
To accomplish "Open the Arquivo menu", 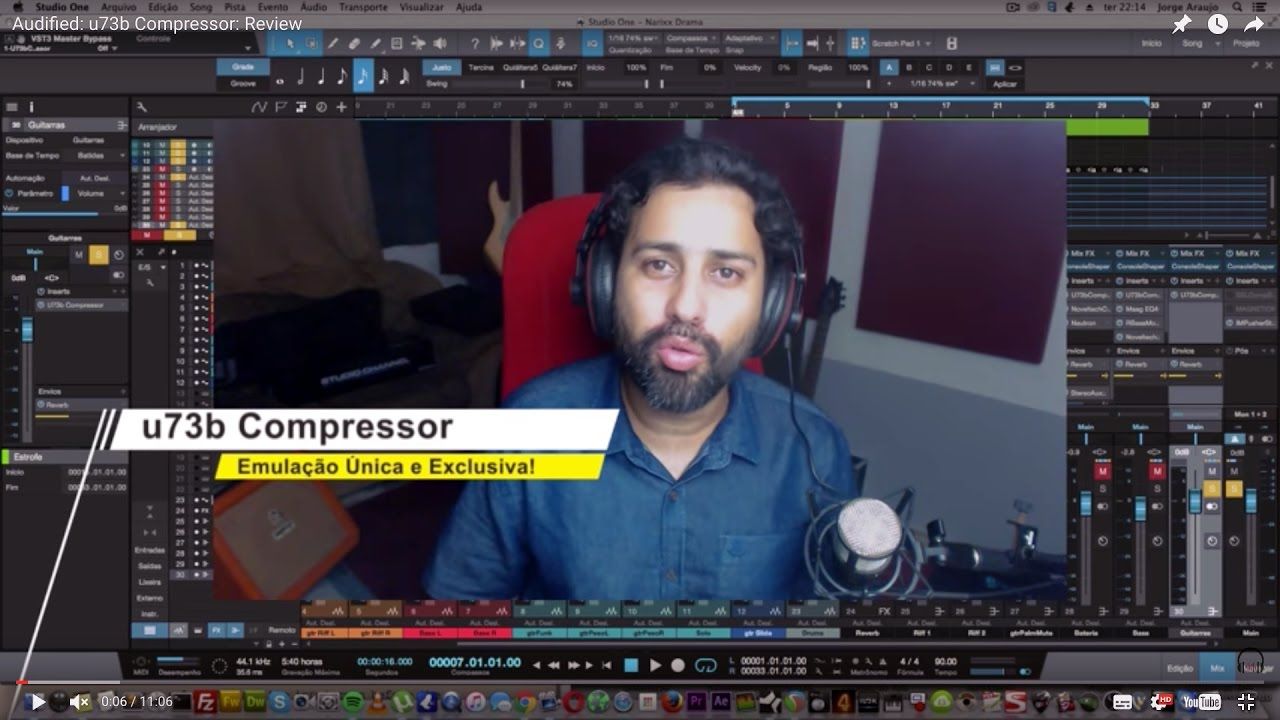I will point(118,7).
